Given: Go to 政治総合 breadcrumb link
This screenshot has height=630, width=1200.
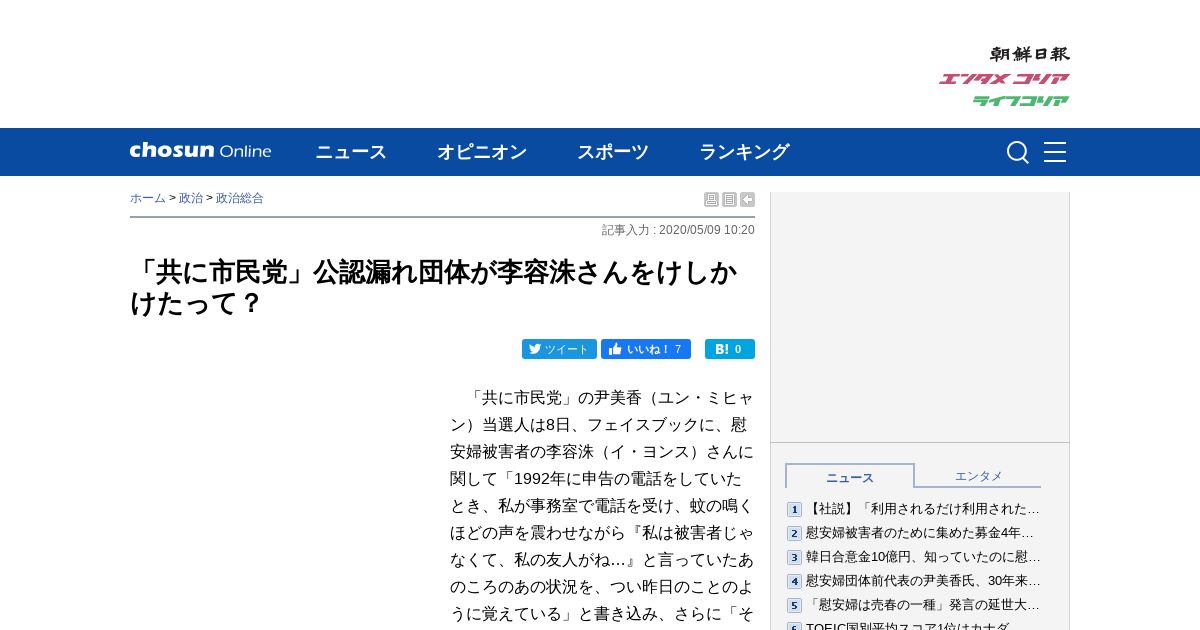Looking at the screenshot, I should [240, 198].
